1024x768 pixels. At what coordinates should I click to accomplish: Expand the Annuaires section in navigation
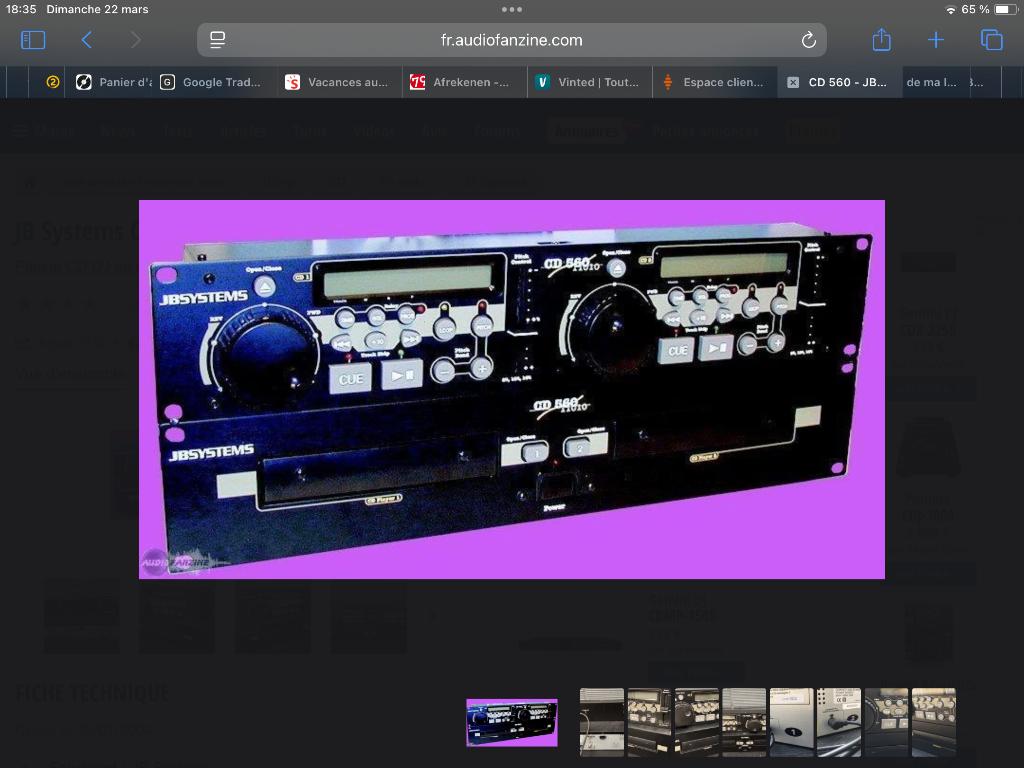click(586, 131)
